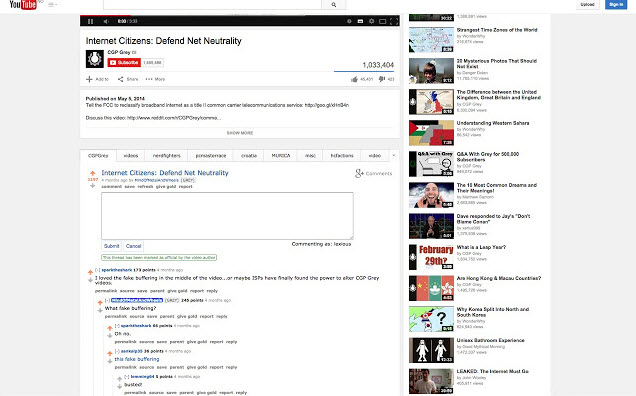Open the CGP Grey channel name link
The width and height of the screenshot is (636, 396).
119,52
